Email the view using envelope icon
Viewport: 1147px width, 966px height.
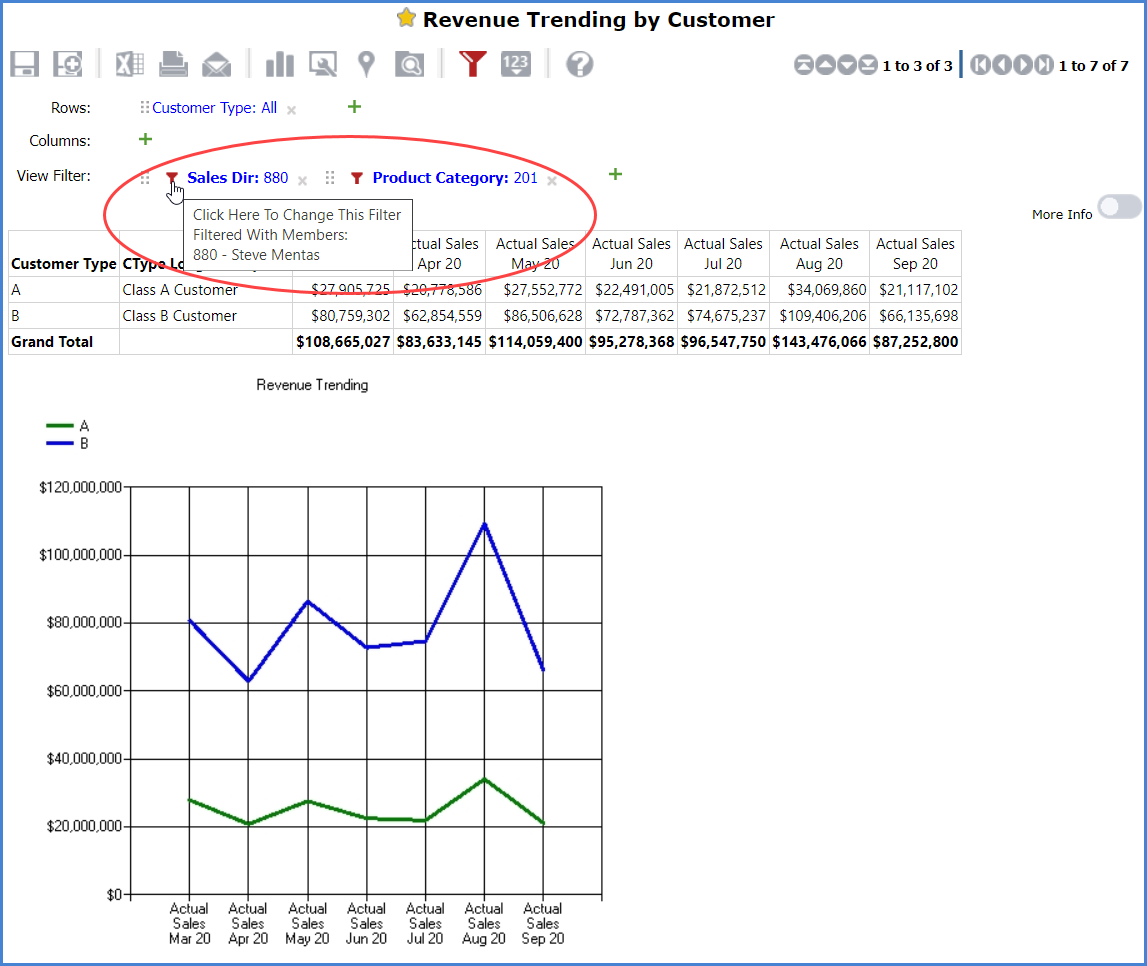coord(217,64)
